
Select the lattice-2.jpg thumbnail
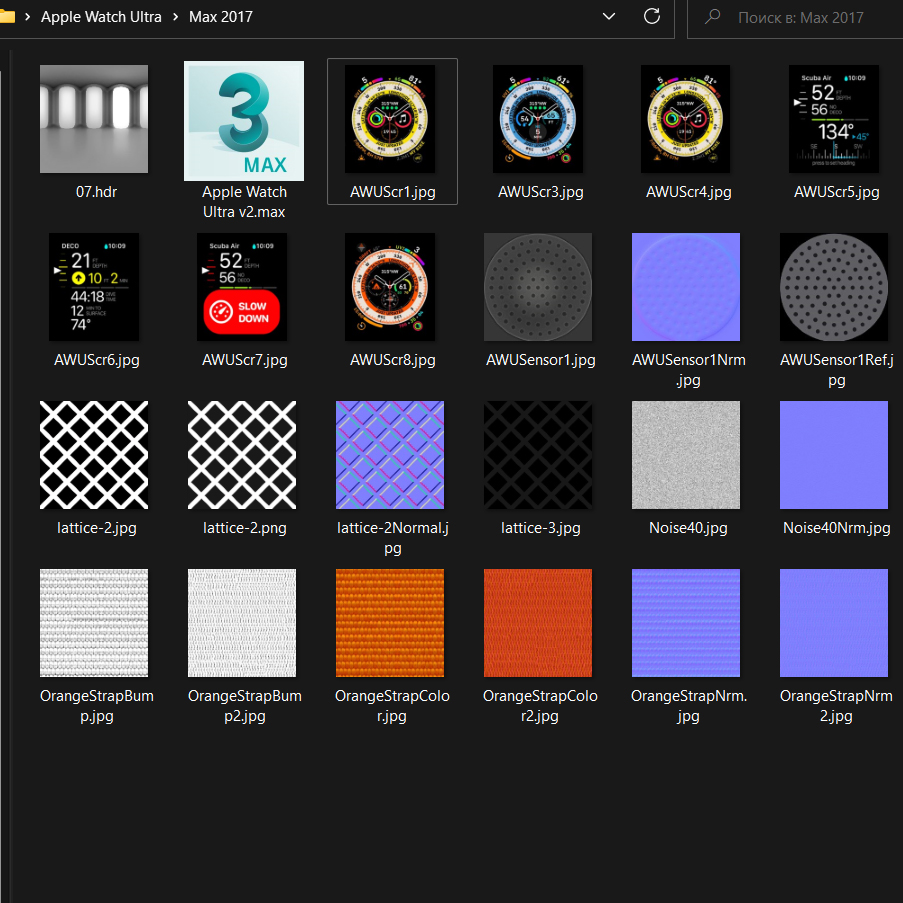click(x=94, y=455)
